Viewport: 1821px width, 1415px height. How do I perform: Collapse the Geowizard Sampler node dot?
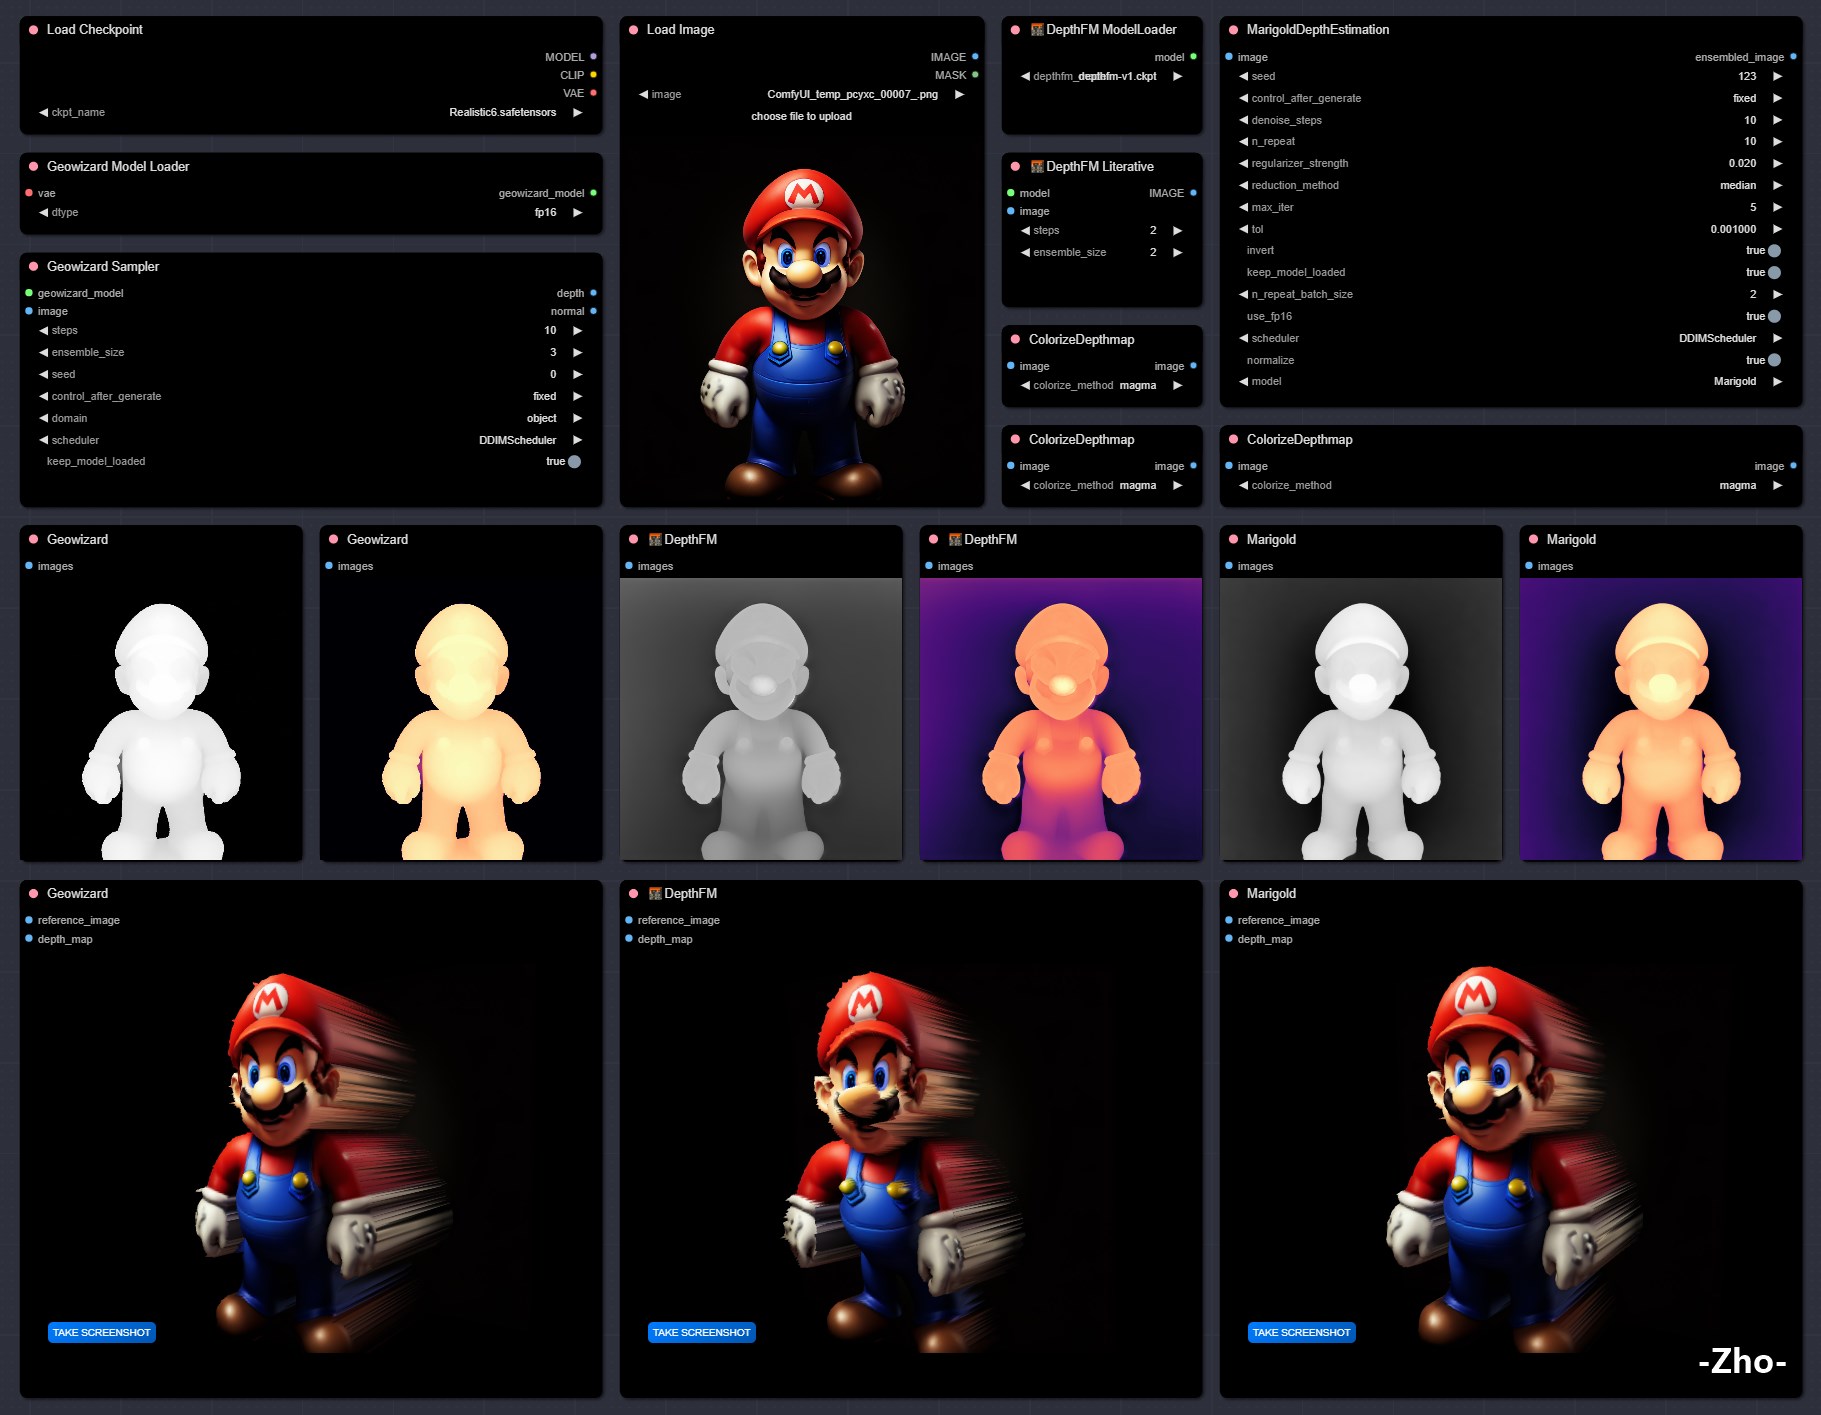coord(34,267)
